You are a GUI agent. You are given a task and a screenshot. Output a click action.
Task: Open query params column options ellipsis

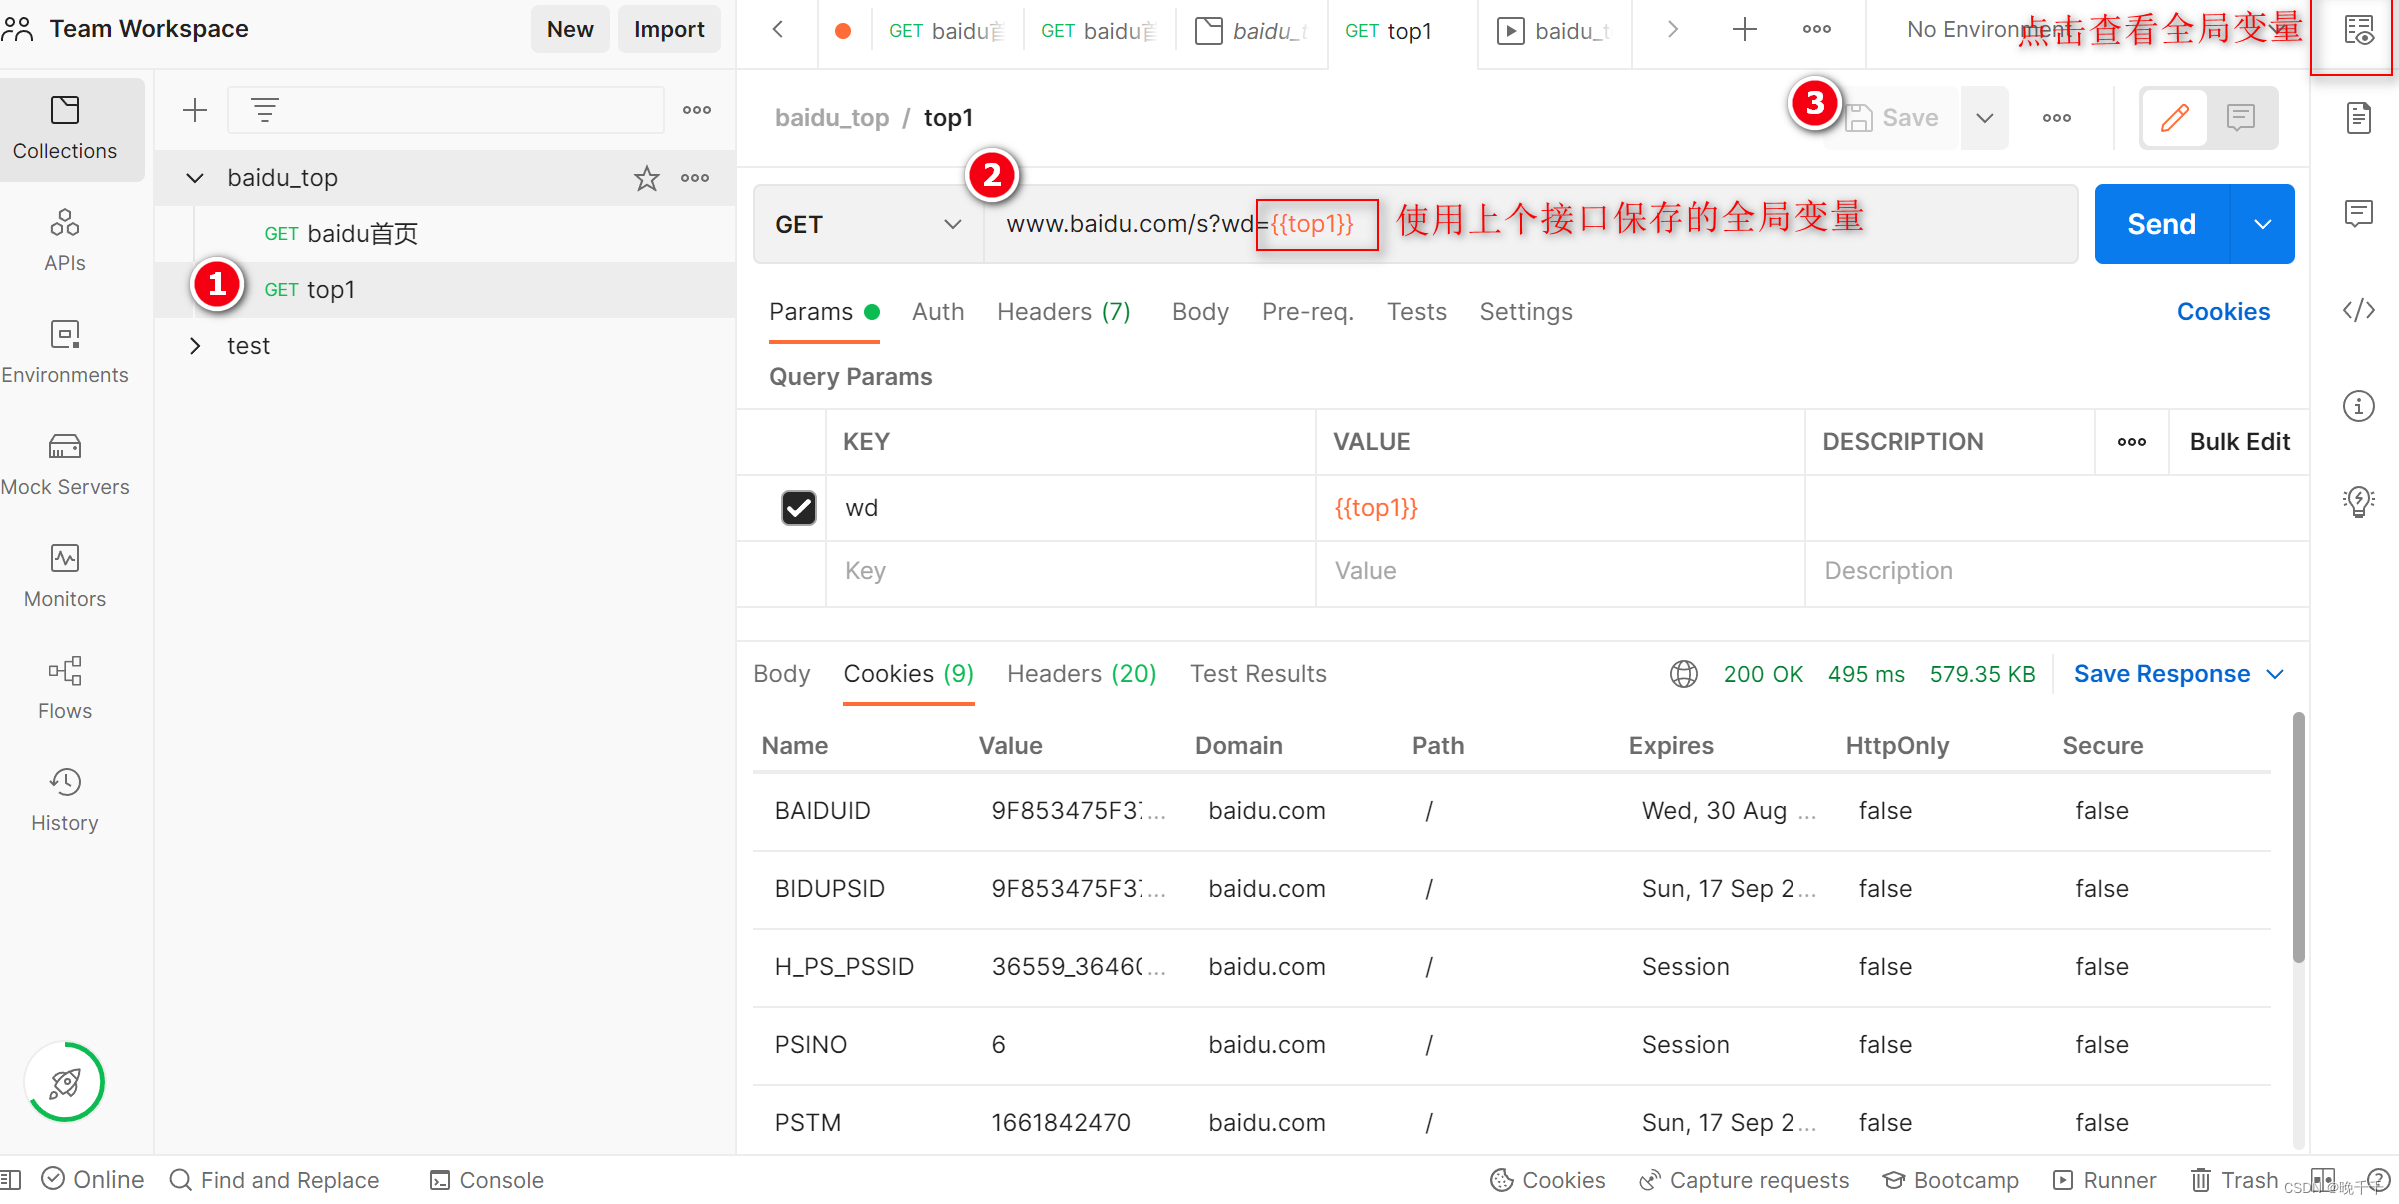tap(2132, 442)
